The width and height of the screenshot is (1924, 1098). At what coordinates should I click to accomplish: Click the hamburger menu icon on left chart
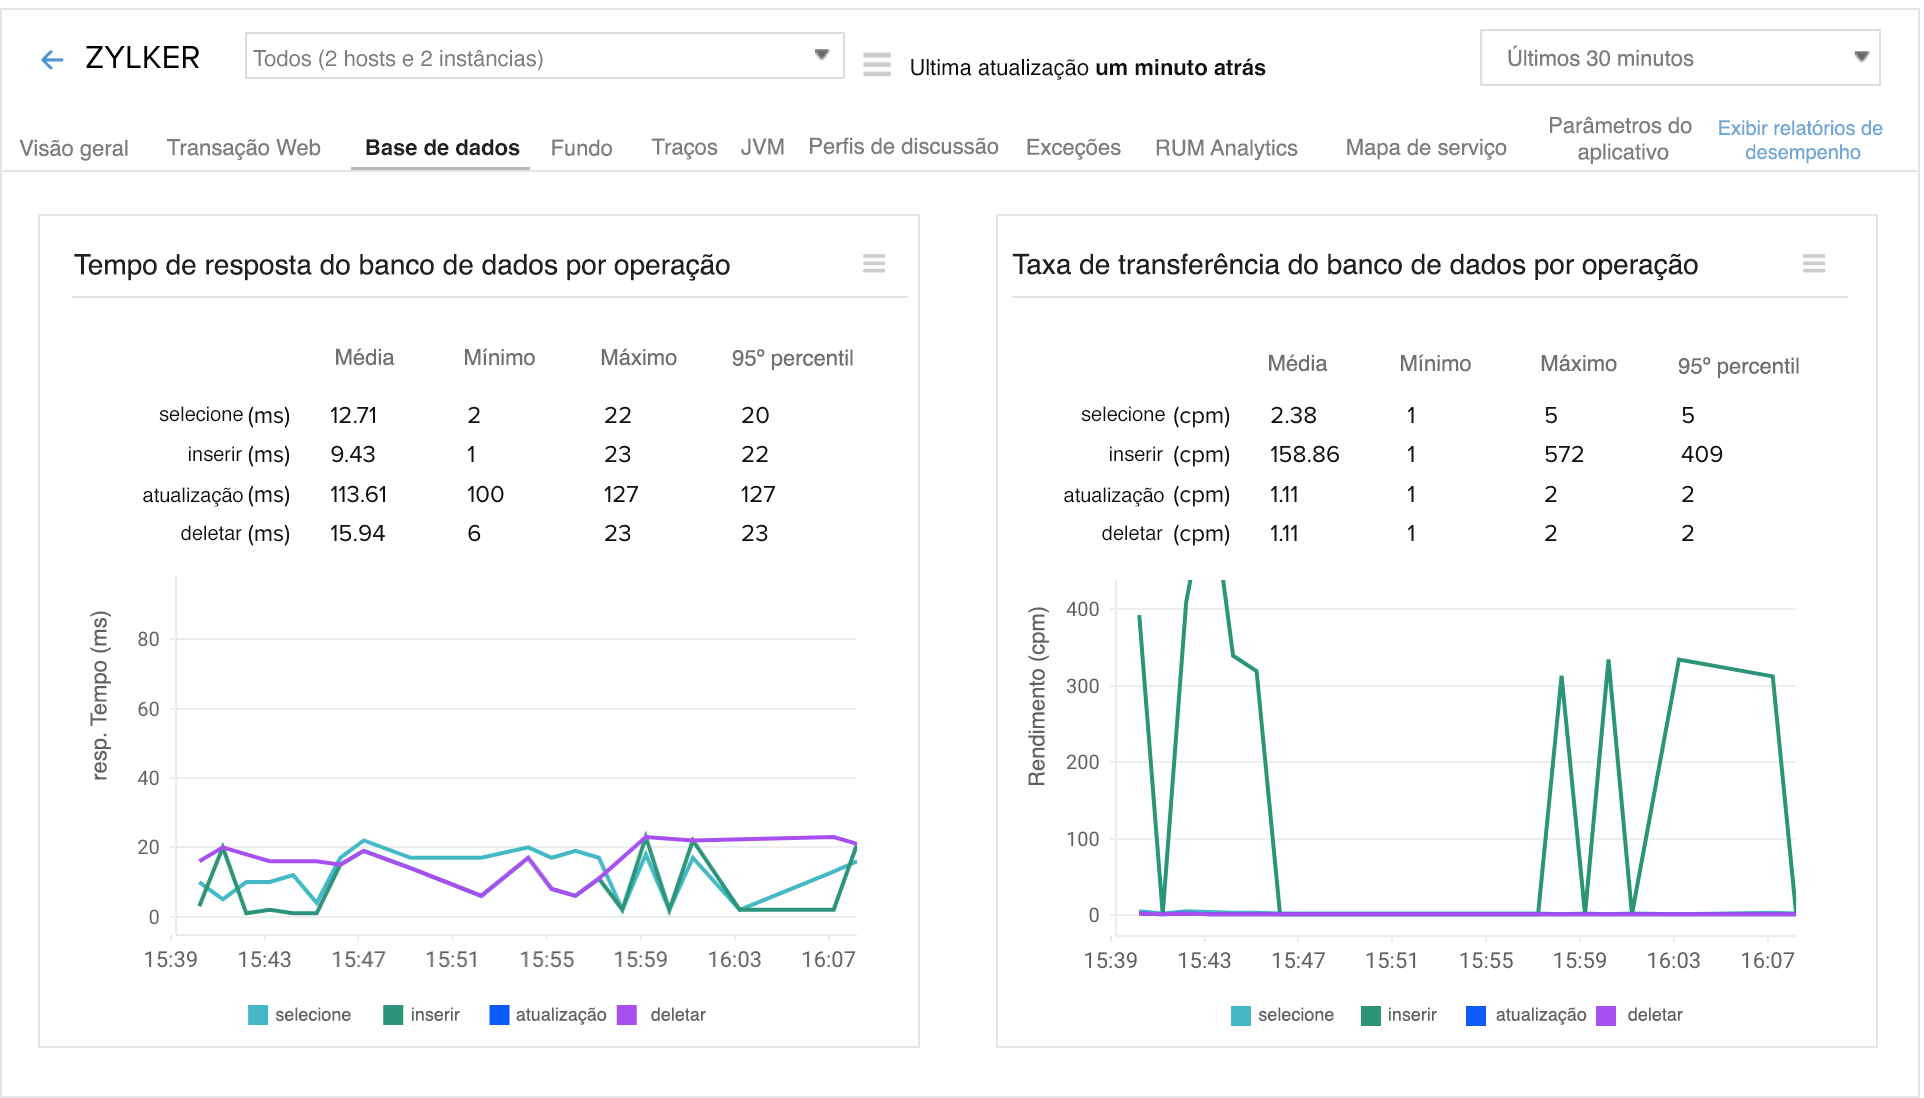pos(873,263)
